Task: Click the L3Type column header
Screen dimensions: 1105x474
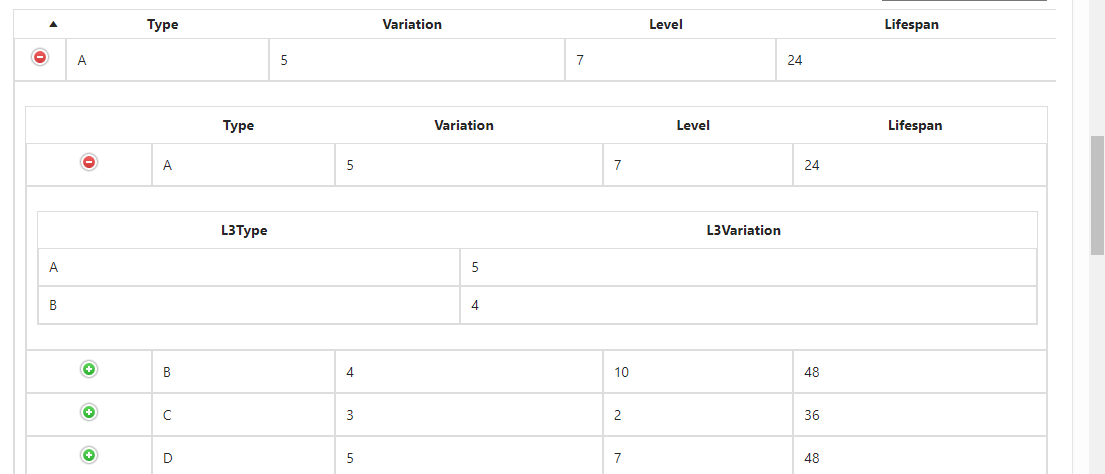Action: 244,230
